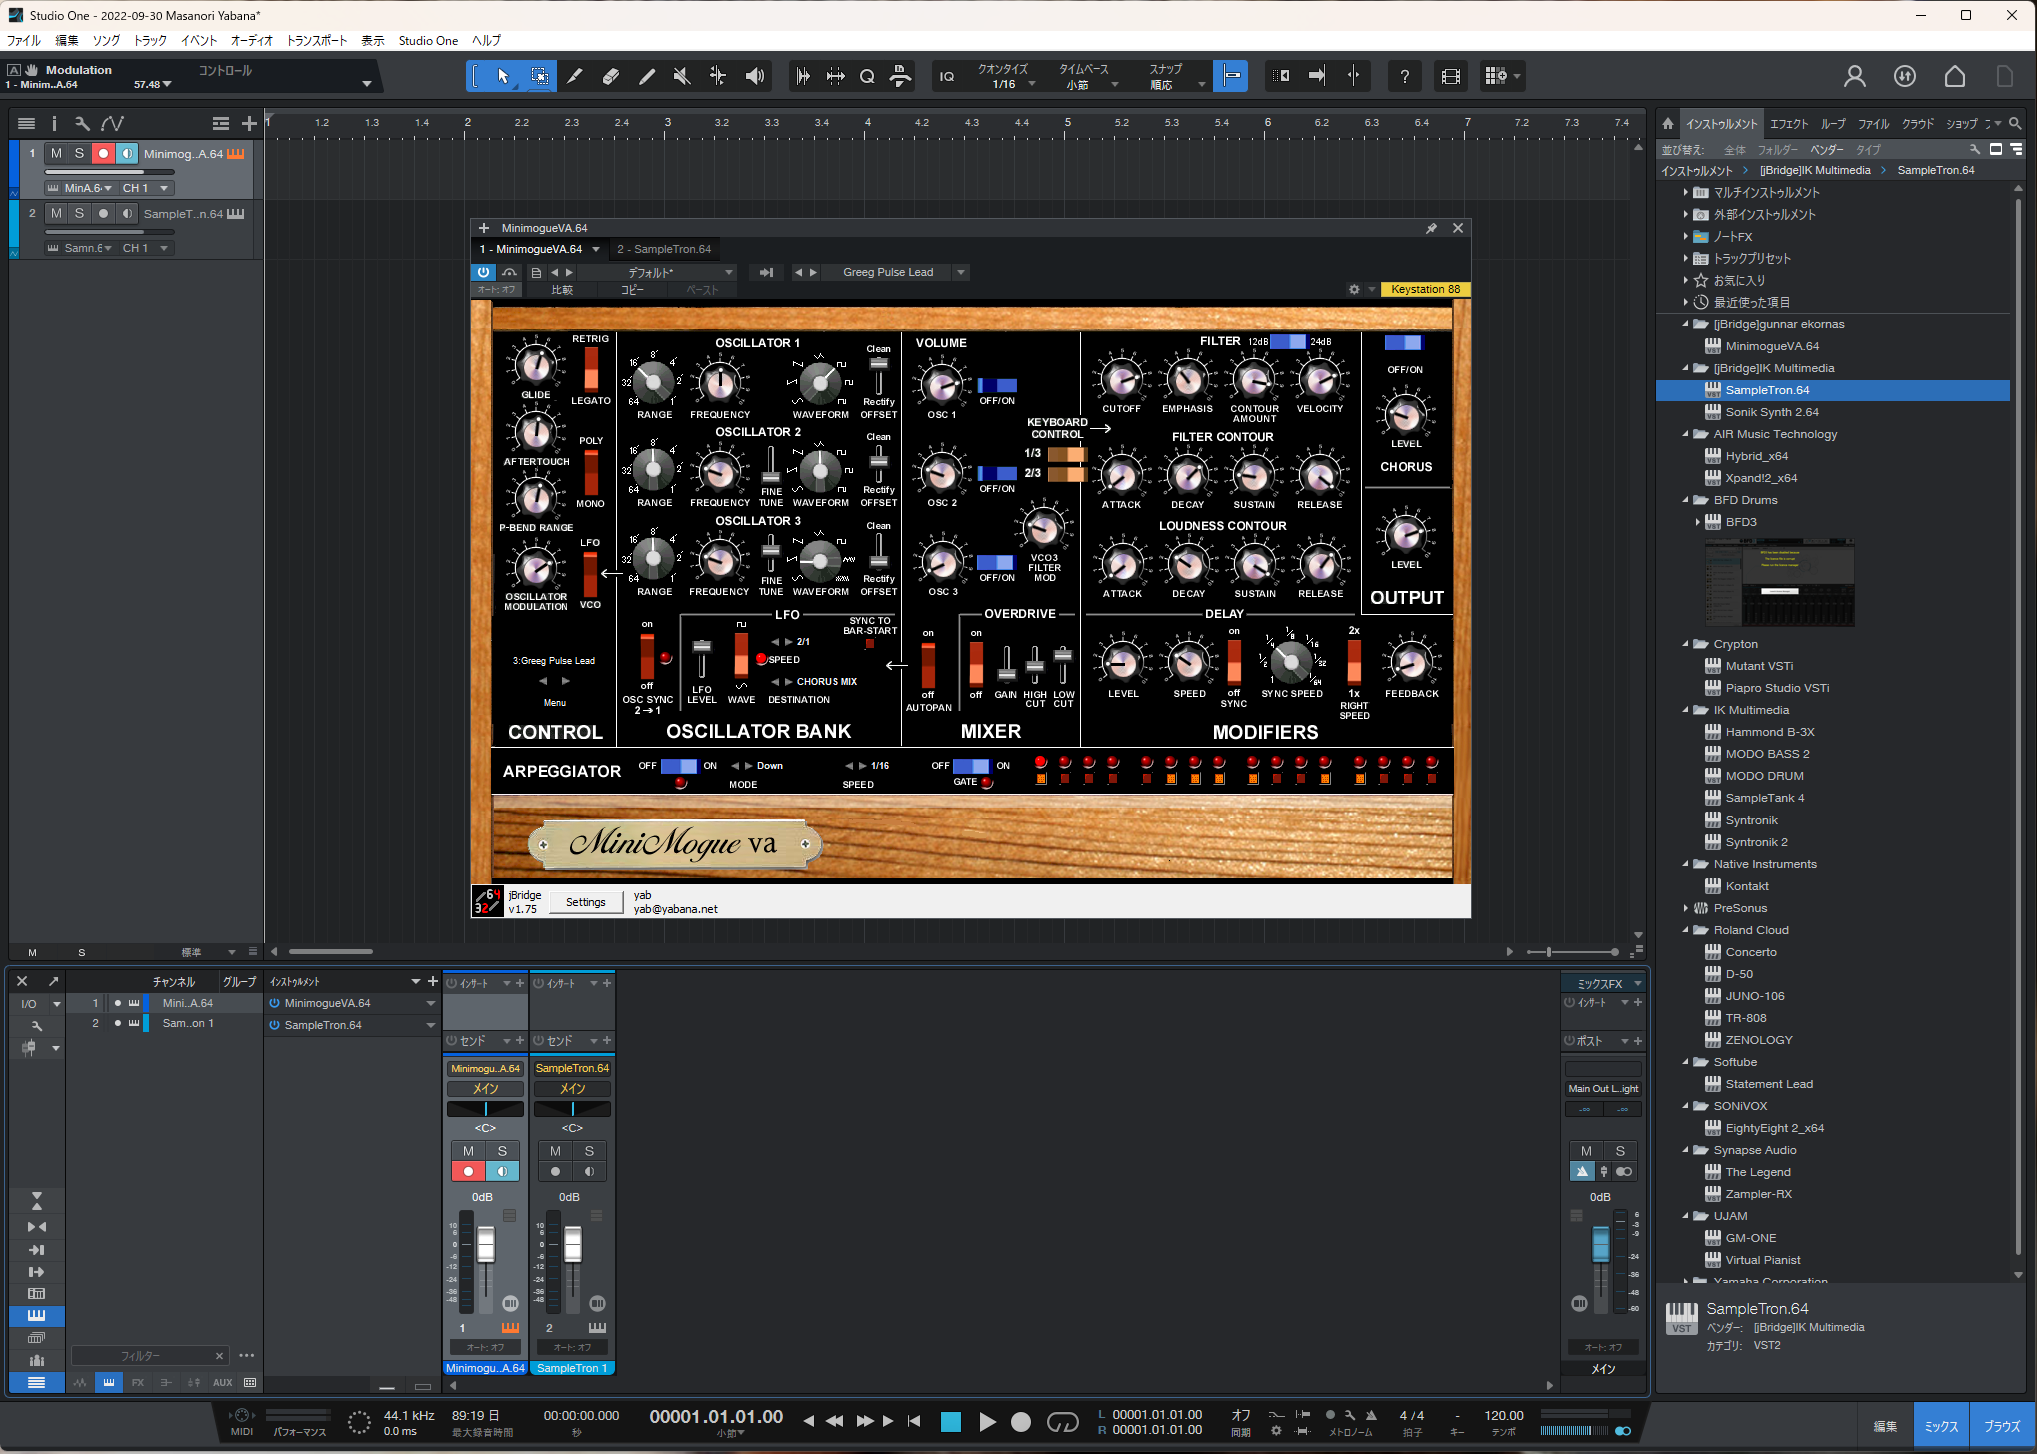Expand the BFD3 instrument entry

1698,522
